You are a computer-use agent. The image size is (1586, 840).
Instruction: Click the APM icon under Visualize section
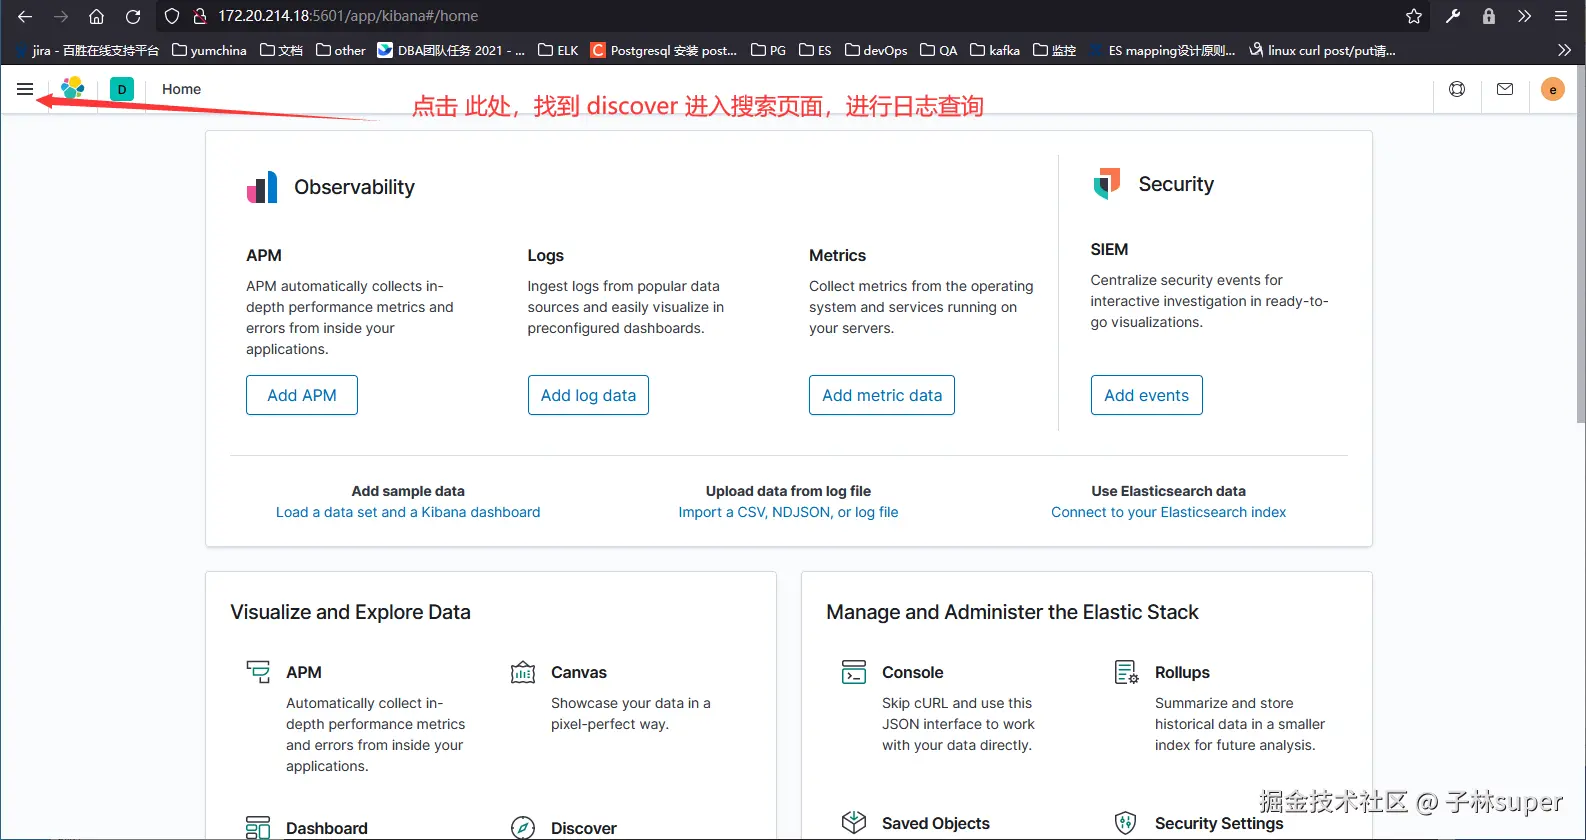pos(258,672)
